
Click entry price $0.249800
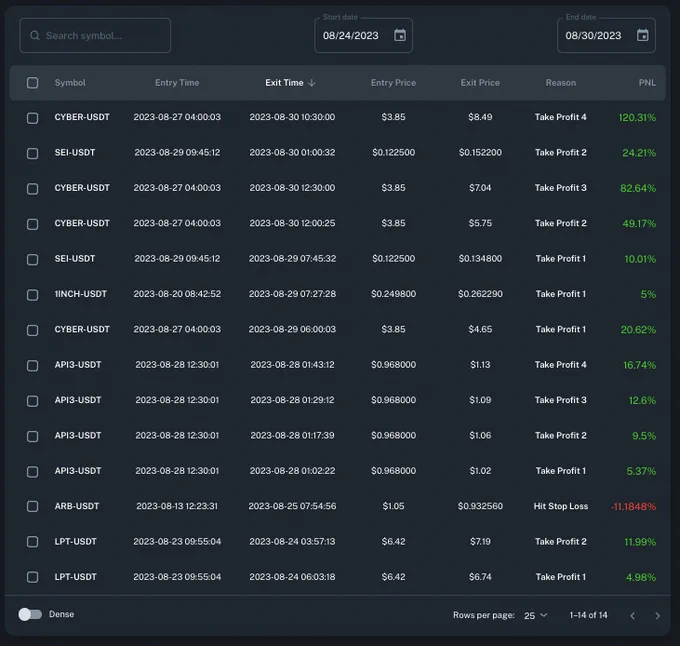point(393,294)
